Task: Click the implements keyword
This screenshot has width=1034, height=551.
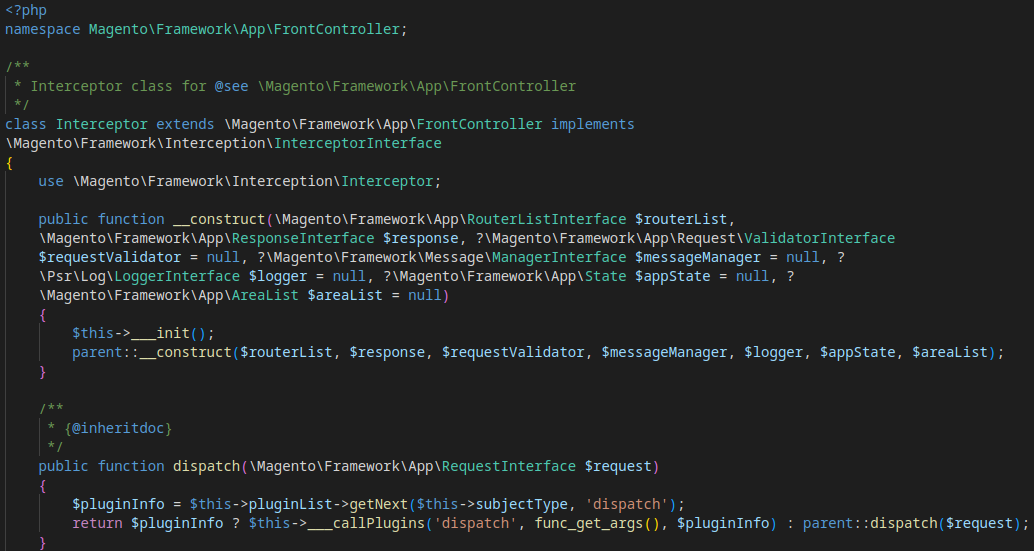Action: (593, 124)
